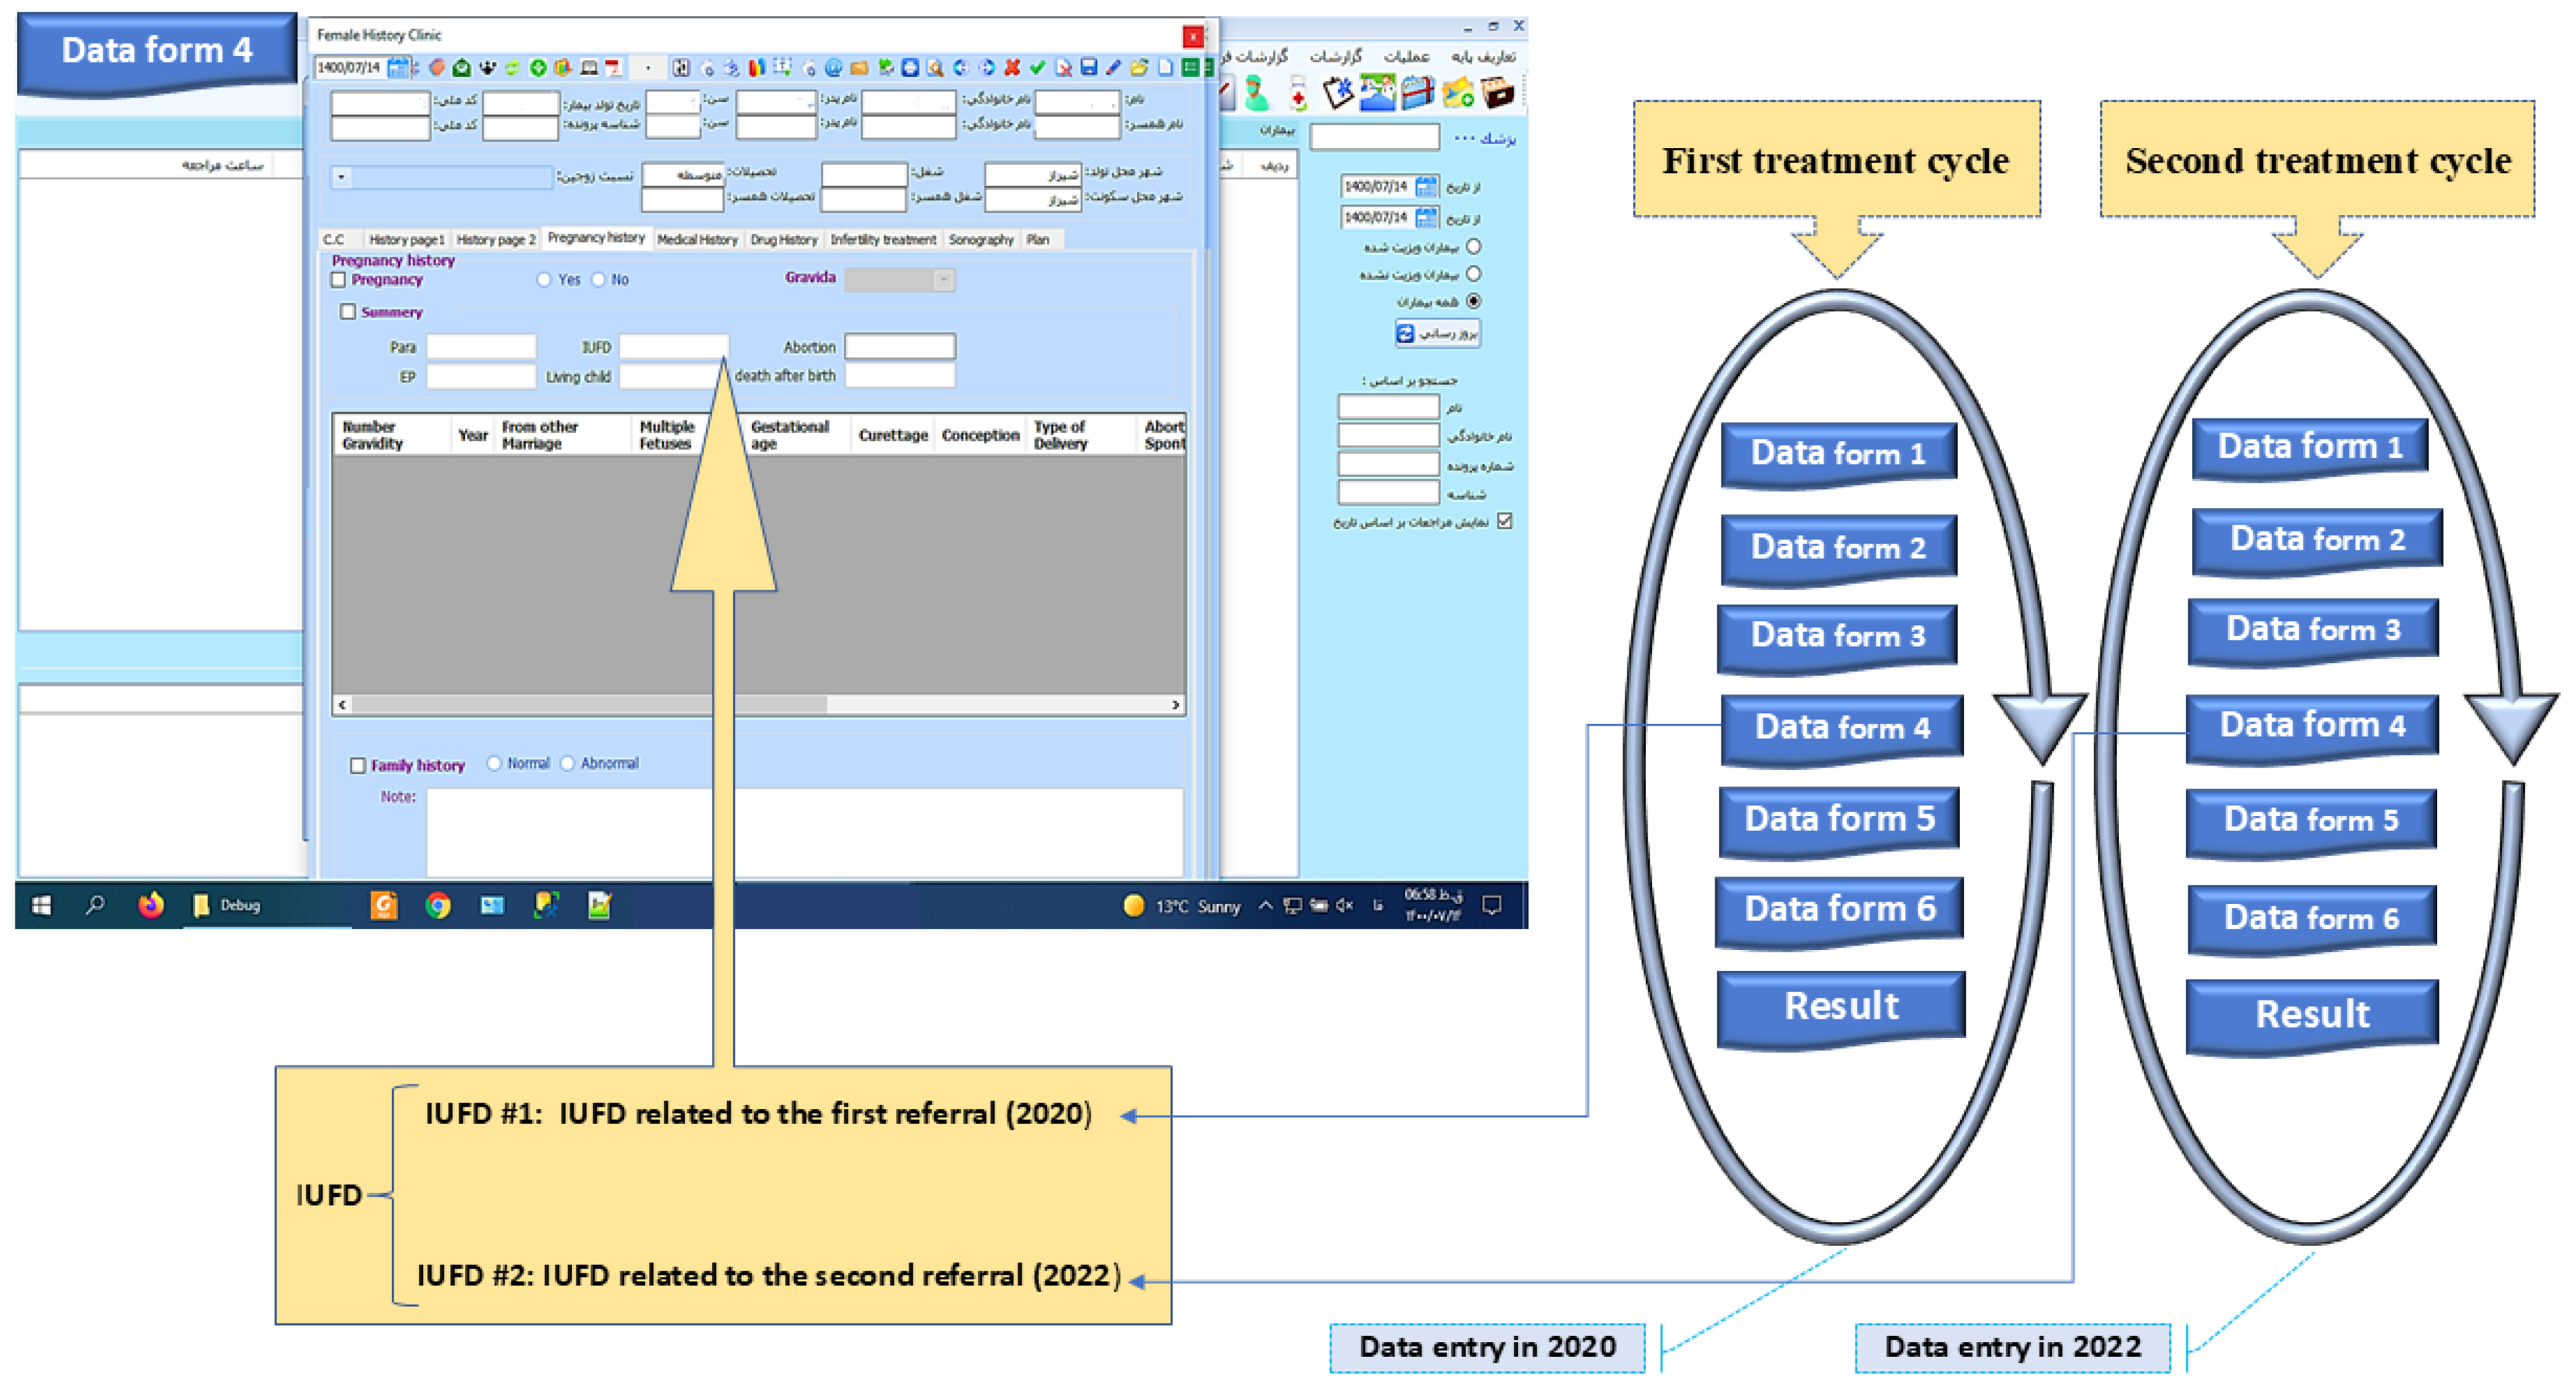This screenshot has height=1390, width=2576.
Task: Click the surgeon doctor icon
Action: click(1256, 94)
